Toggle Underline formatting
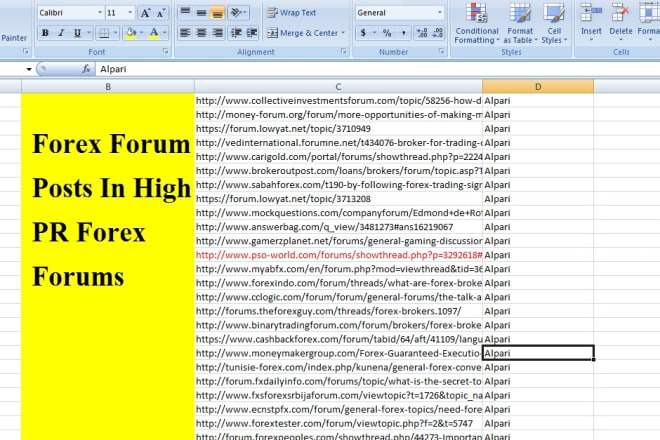 (x=77, y=33)
